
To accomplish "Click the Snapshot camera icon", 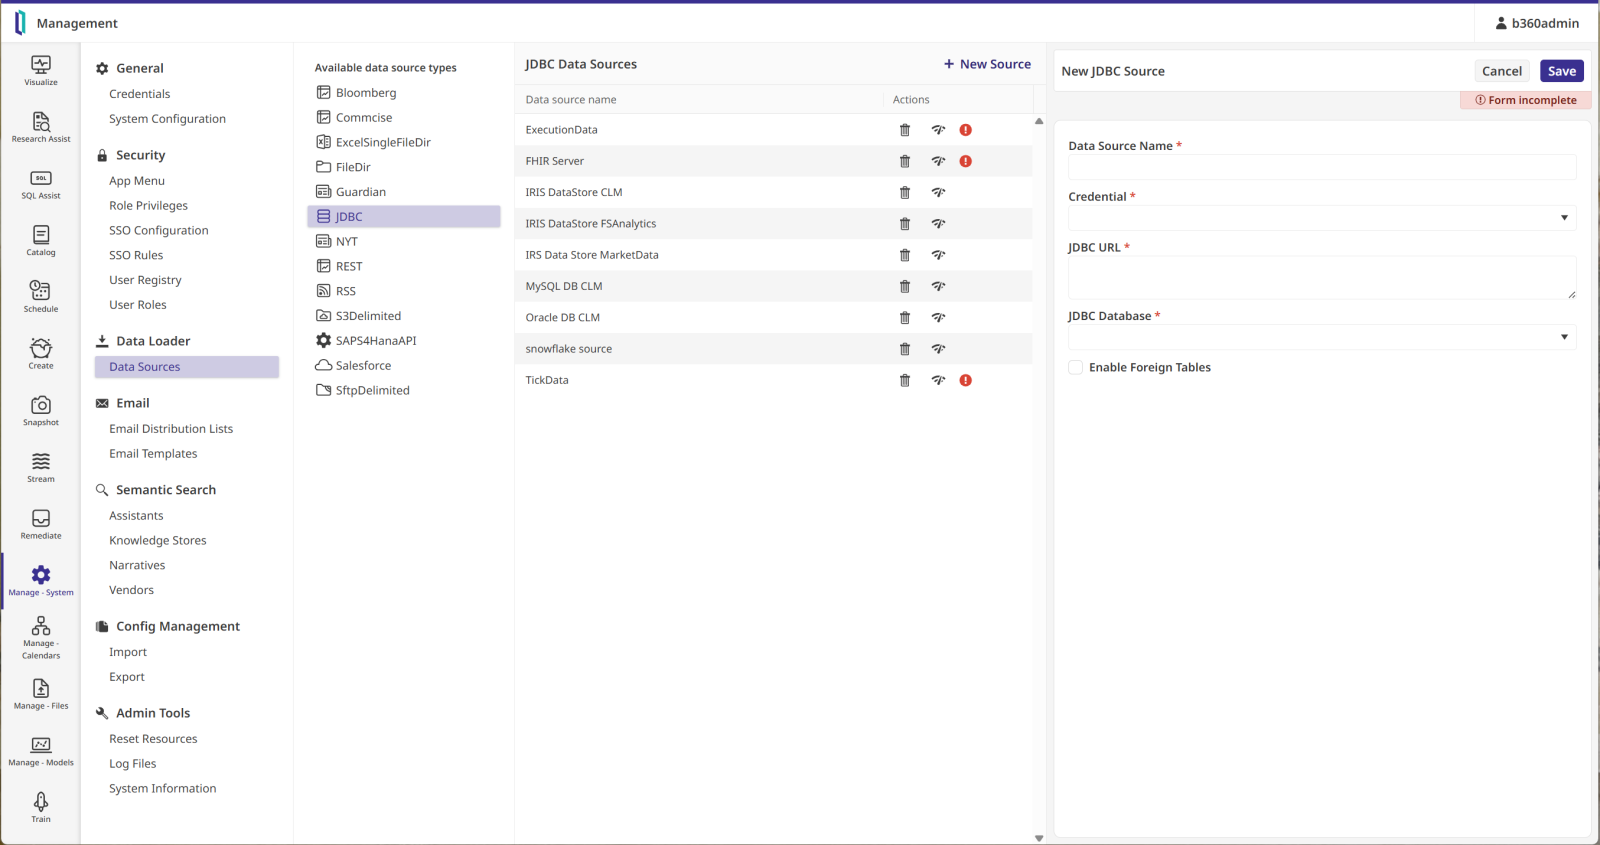I will pos(41,406).
